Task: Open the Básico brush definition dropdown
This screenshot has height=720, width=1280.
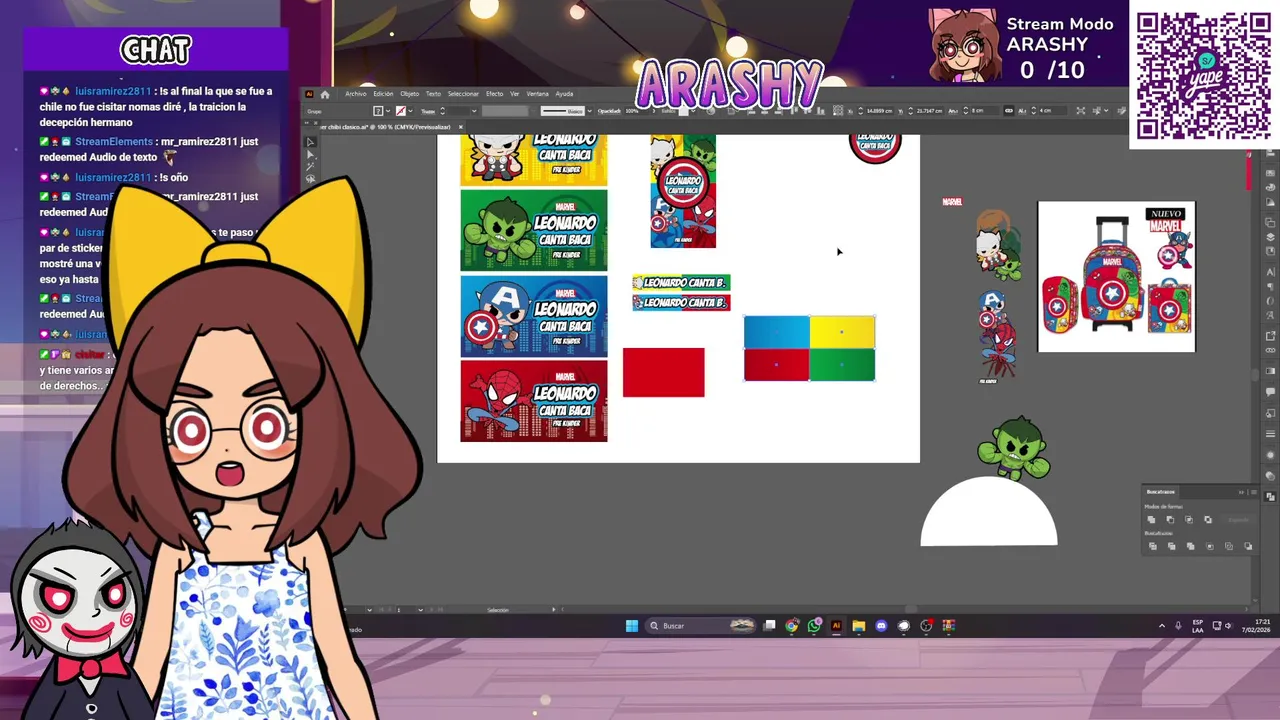Action: pos(589,111)
